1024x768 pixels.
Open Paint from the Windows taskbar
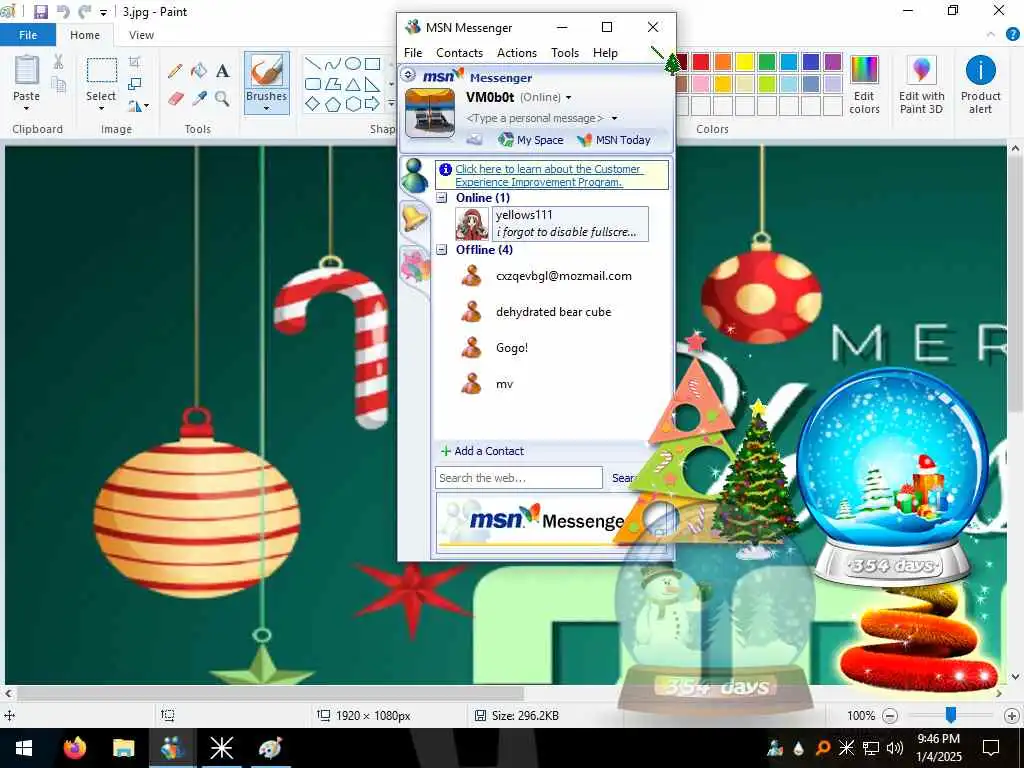point(270,748)
